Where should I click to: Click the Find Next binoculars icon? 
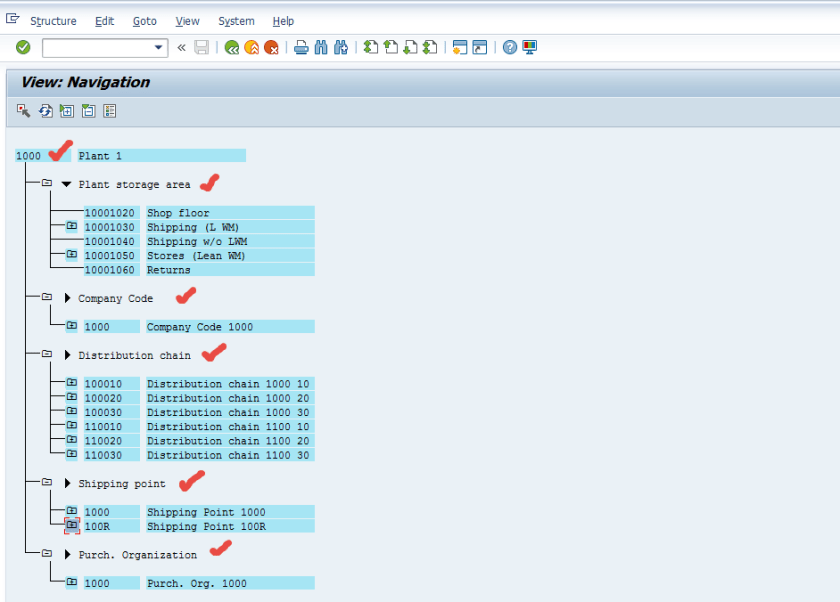341,48
